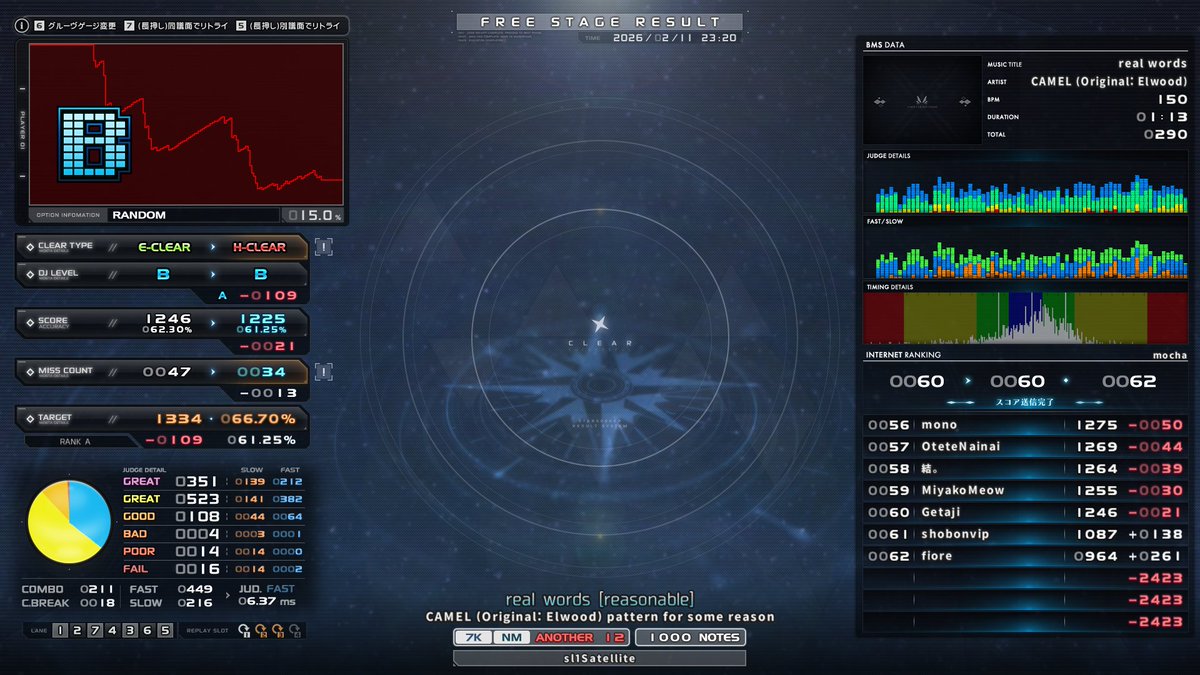Viewport: 1200px width, 675px height.
Task: Select the orange replay slot 3 icon
Action: point(277,630)
